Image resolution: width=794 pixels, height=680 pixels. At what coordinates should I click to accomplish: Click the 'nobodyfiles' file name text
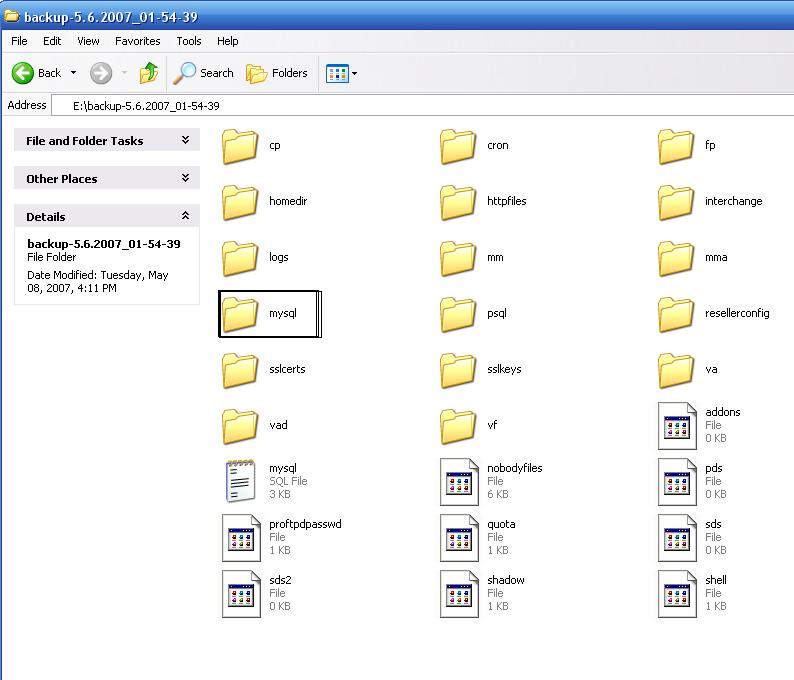click(x=514, y=468)
